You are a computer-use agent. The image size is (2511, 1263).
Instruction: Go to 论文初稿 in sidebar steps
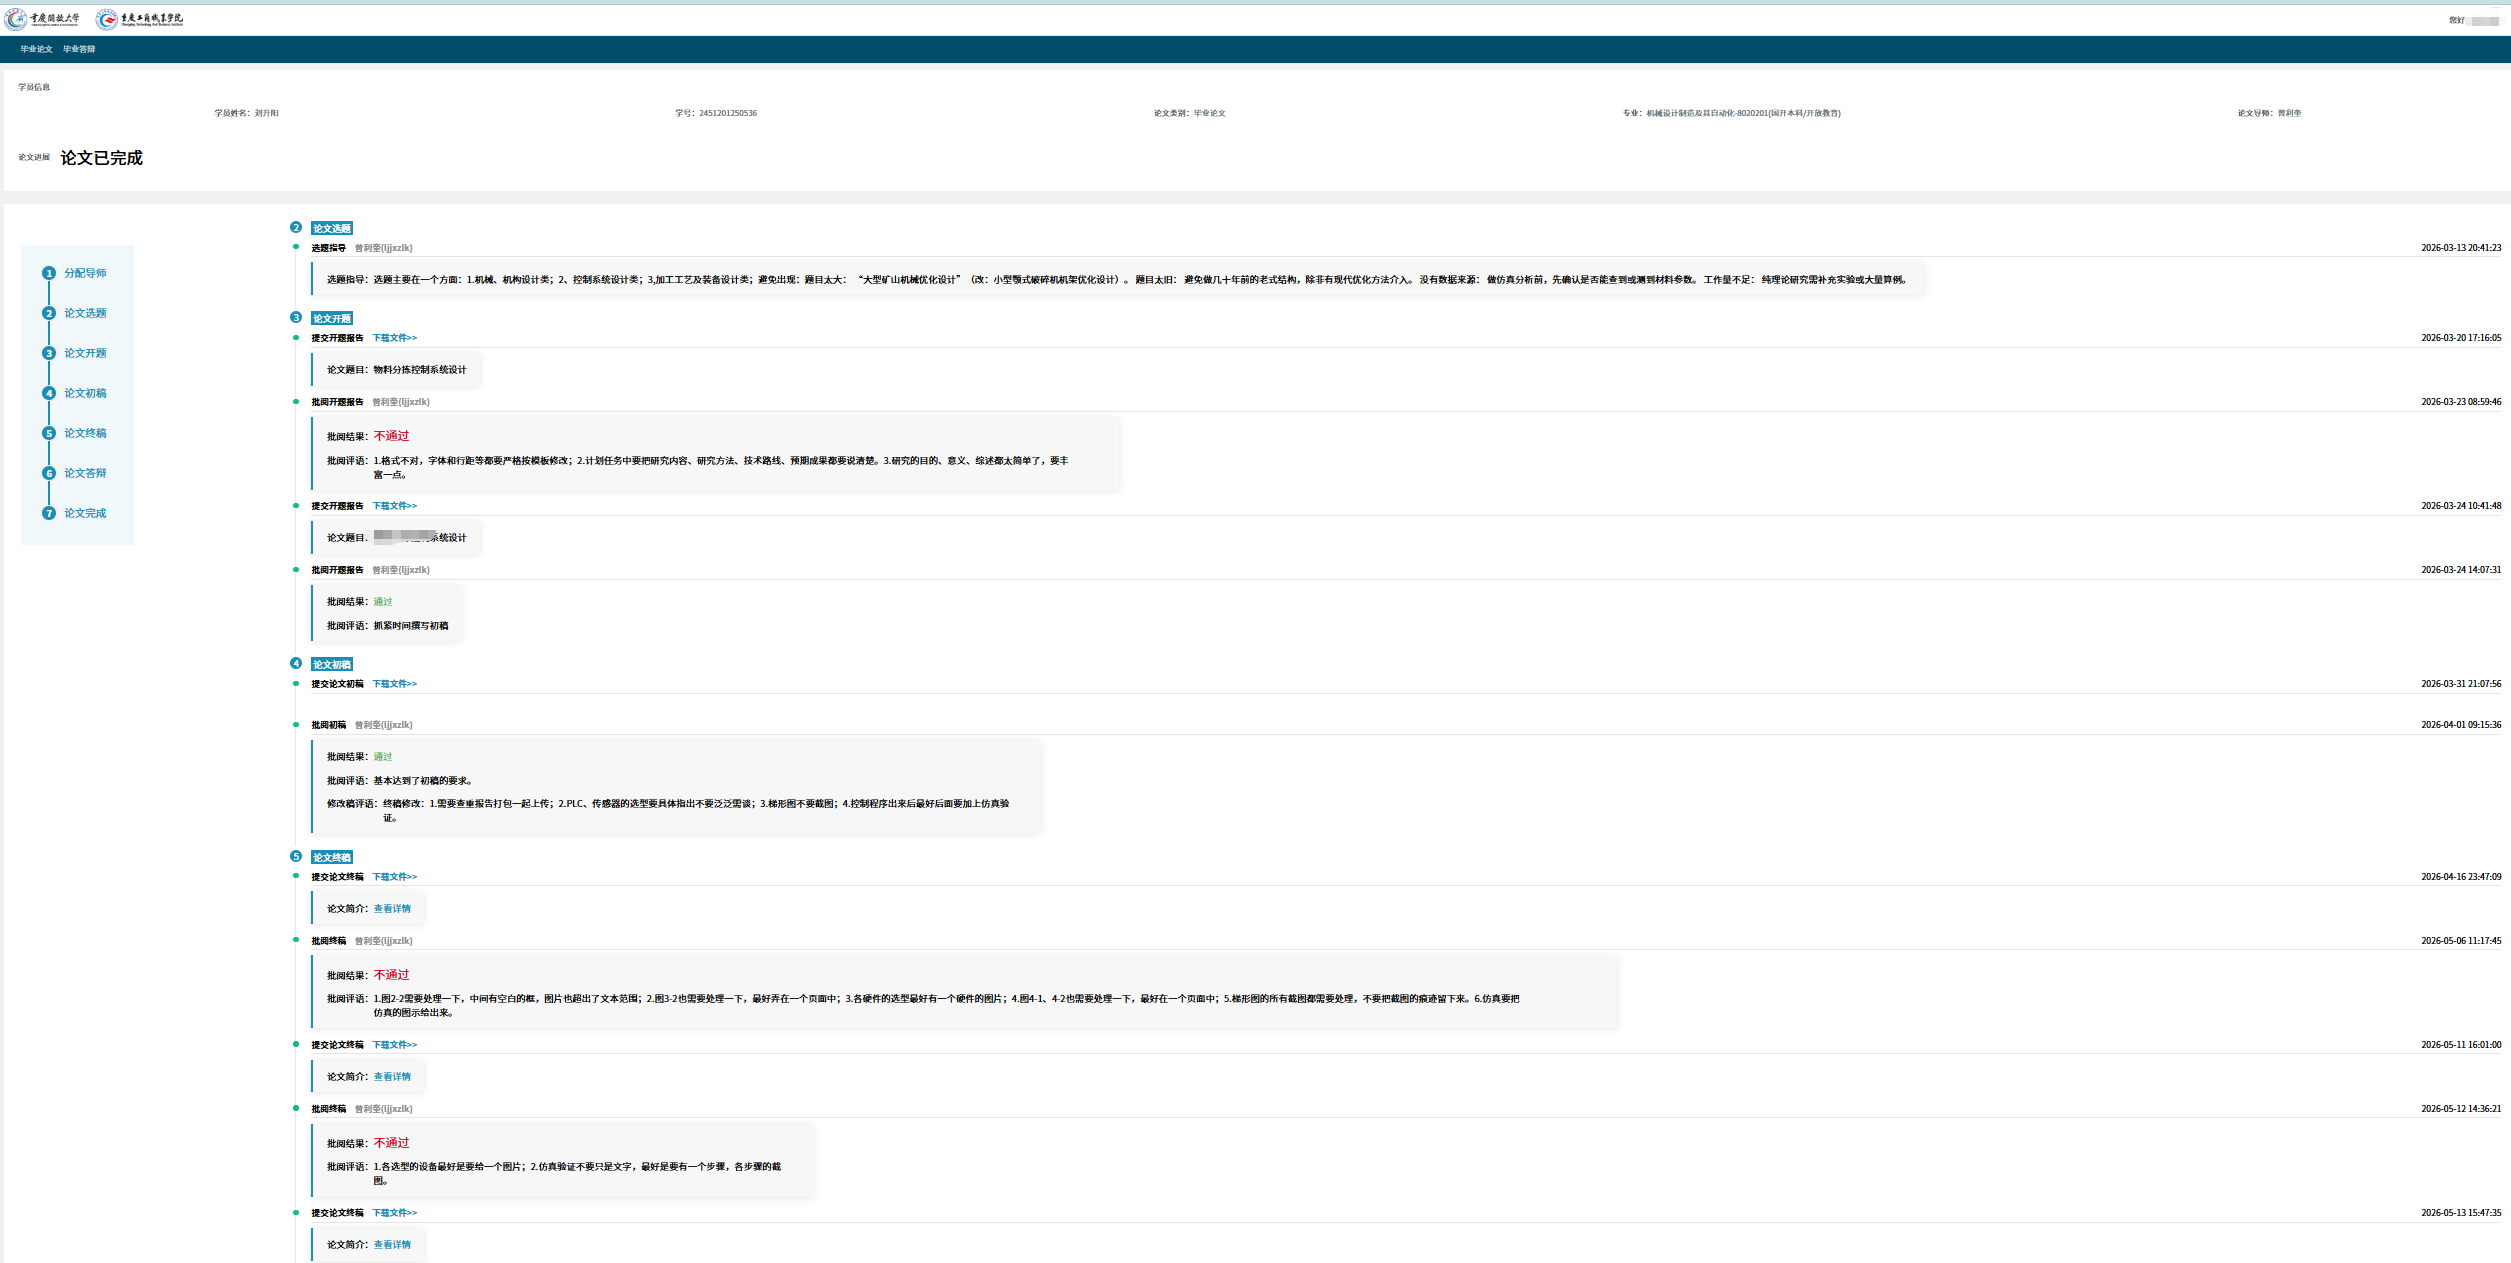click(85, 393)
